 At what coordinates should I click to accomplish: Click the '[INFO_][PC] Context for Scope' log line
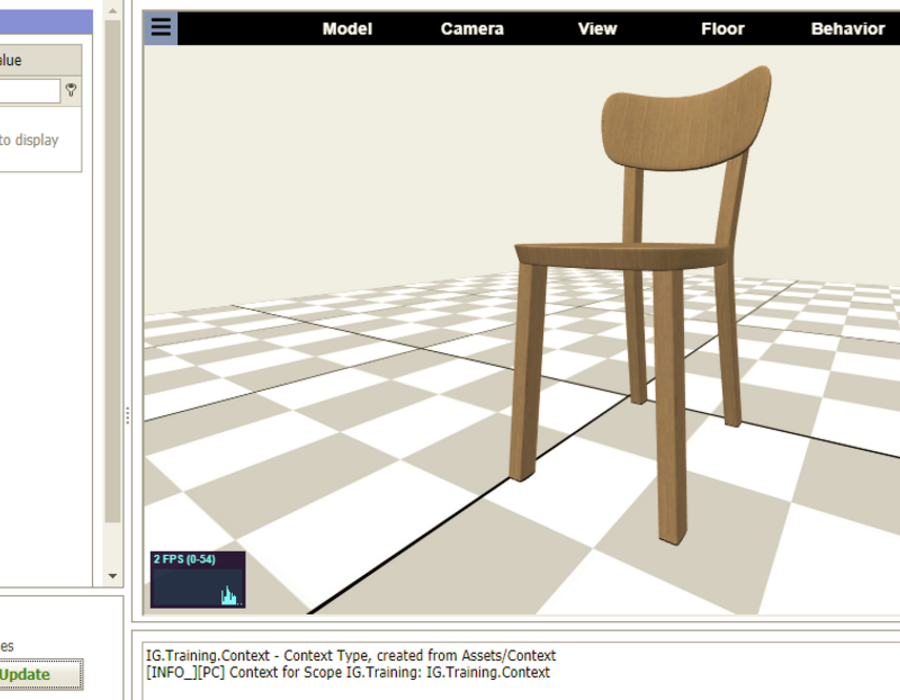click(x=348, y=672)
